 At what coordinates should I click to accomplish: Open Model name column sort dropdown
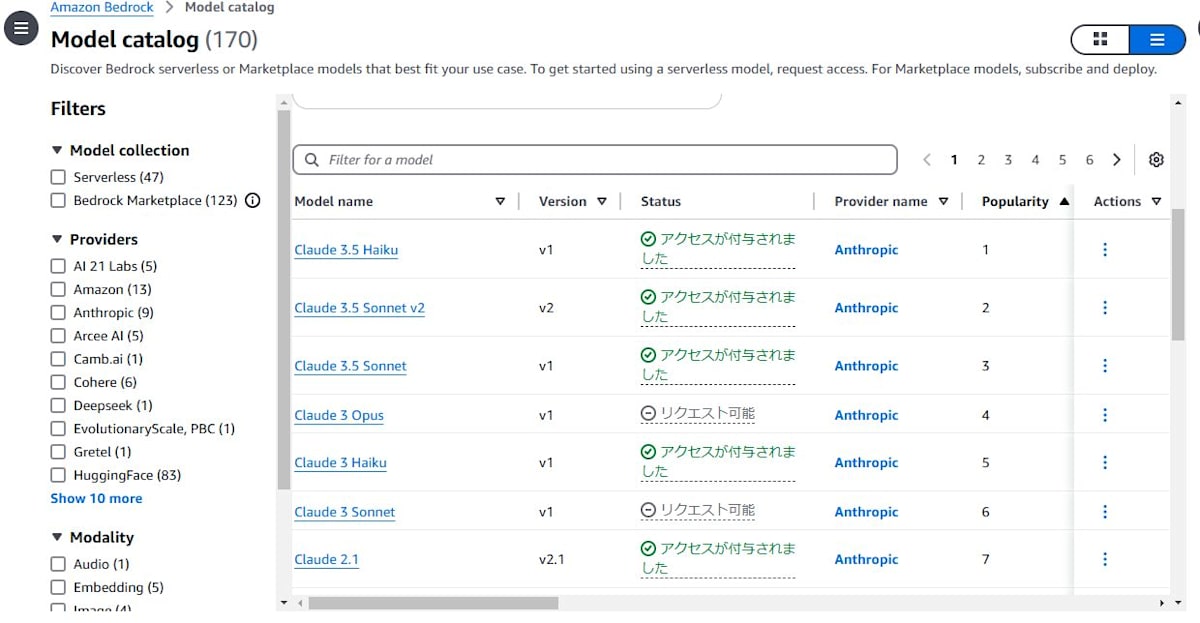click(x=500, y=201)
